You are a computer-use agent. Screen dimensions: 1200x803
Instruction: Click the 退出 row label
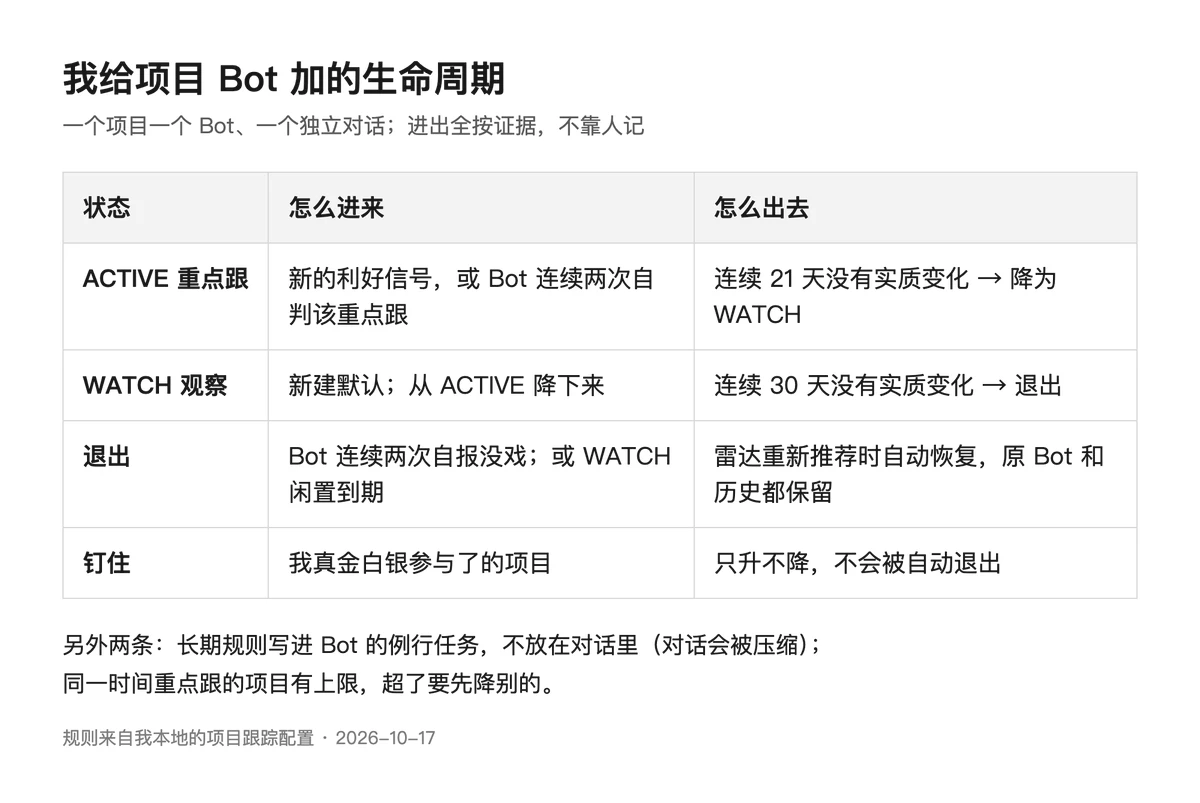[x=107, y=457]
